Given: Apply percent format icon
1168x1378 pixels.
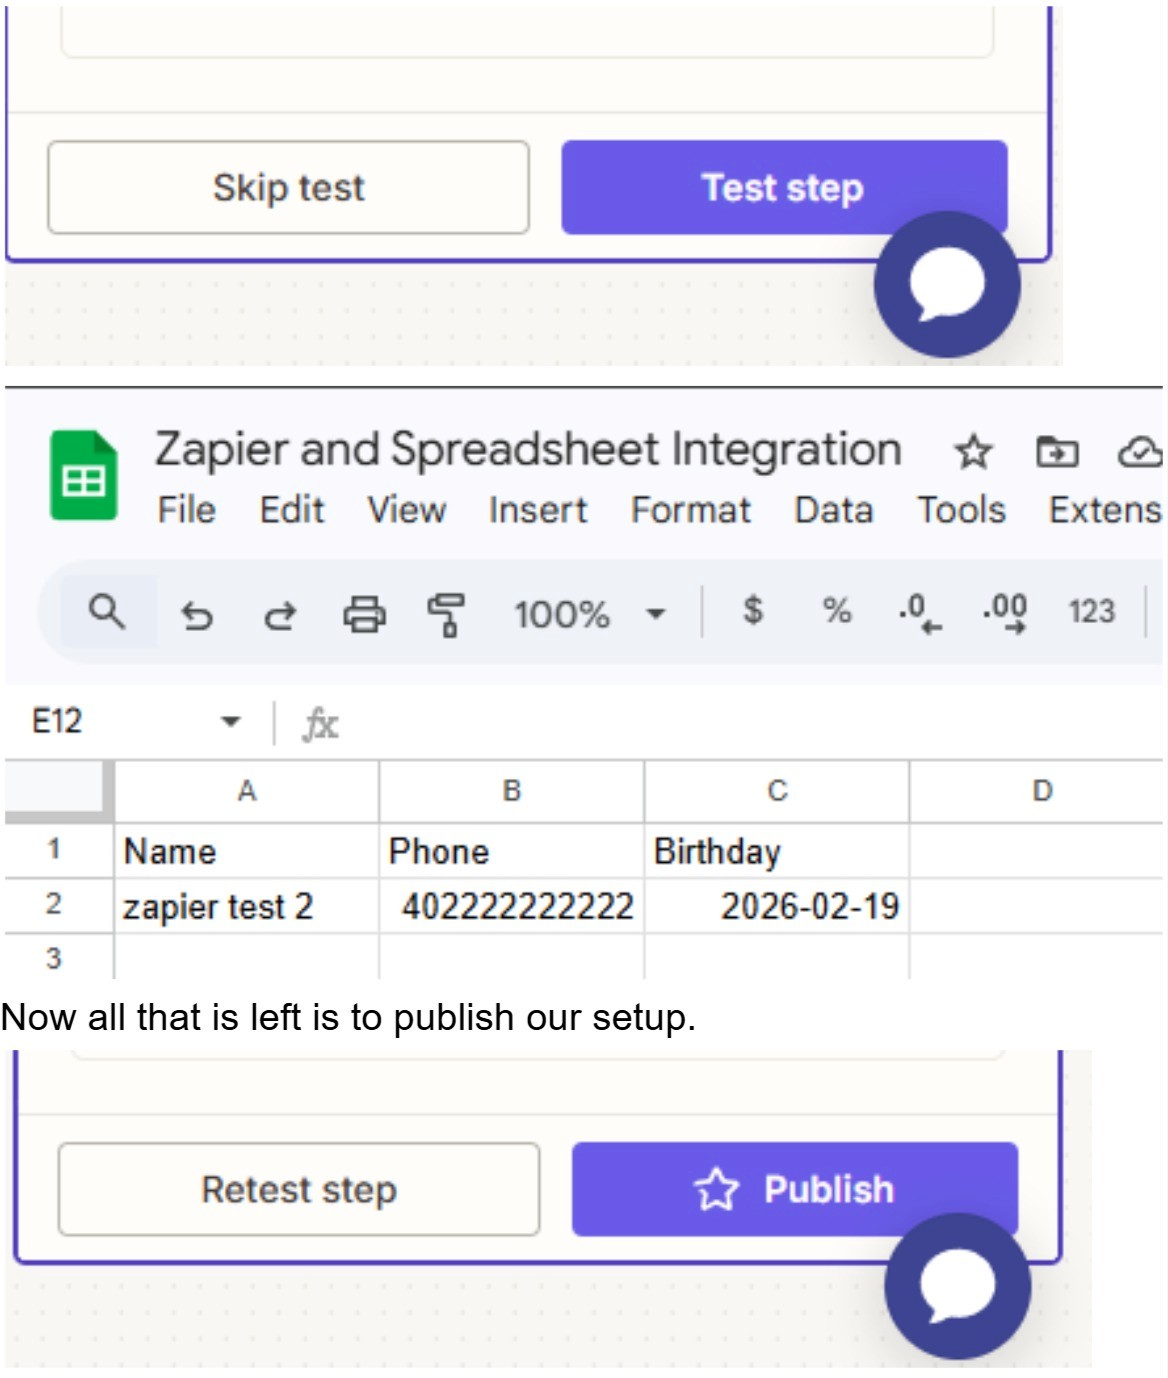Looking at the screenshot, I should coord(836,610).
